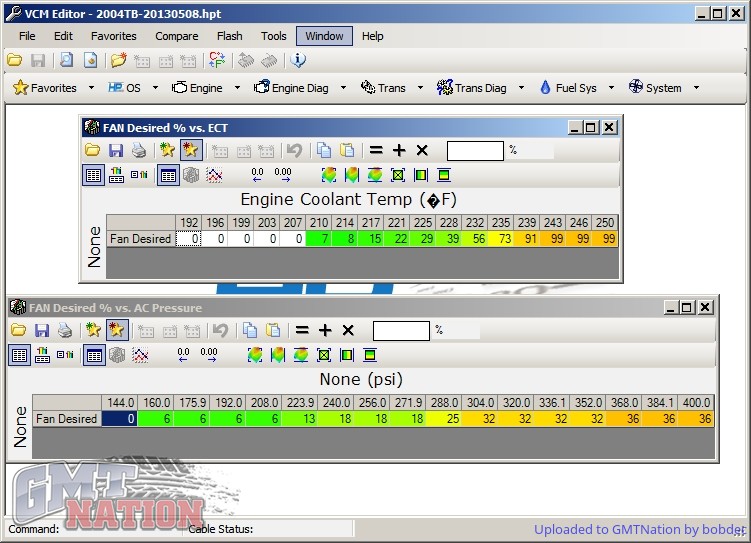751x543 pixels.
Task: Click the plus (add) icon in AC Pressure window
Action: (x=325, y=330)
